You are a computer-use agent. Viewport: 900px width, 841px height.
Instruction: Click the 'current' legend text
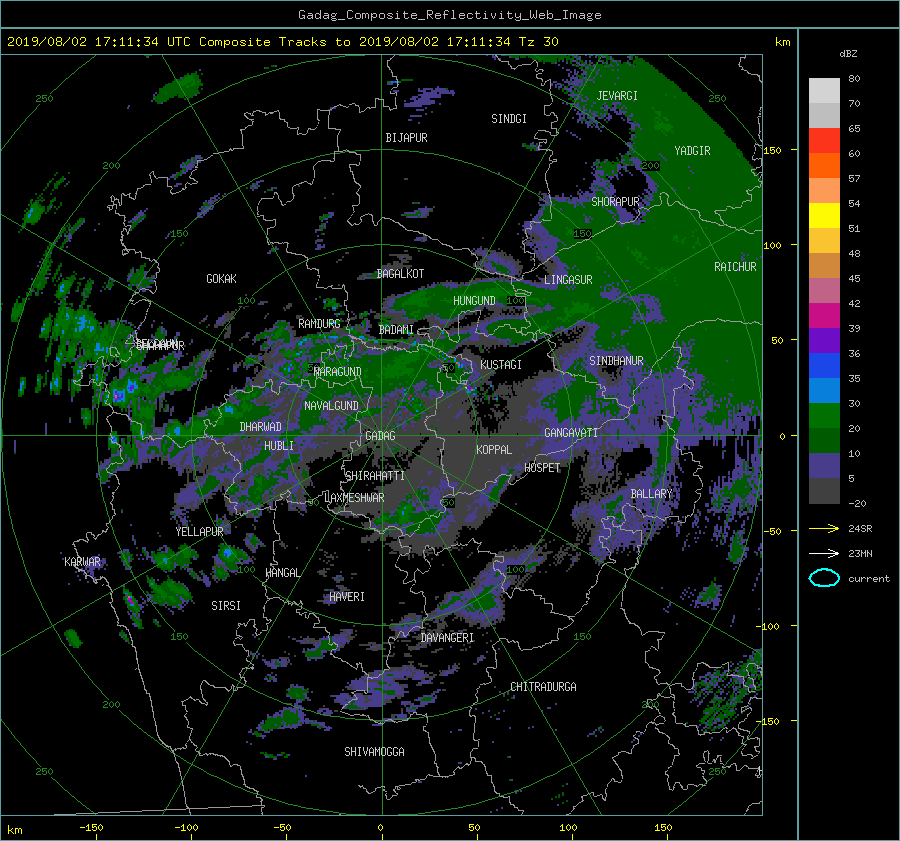[869, 579]
